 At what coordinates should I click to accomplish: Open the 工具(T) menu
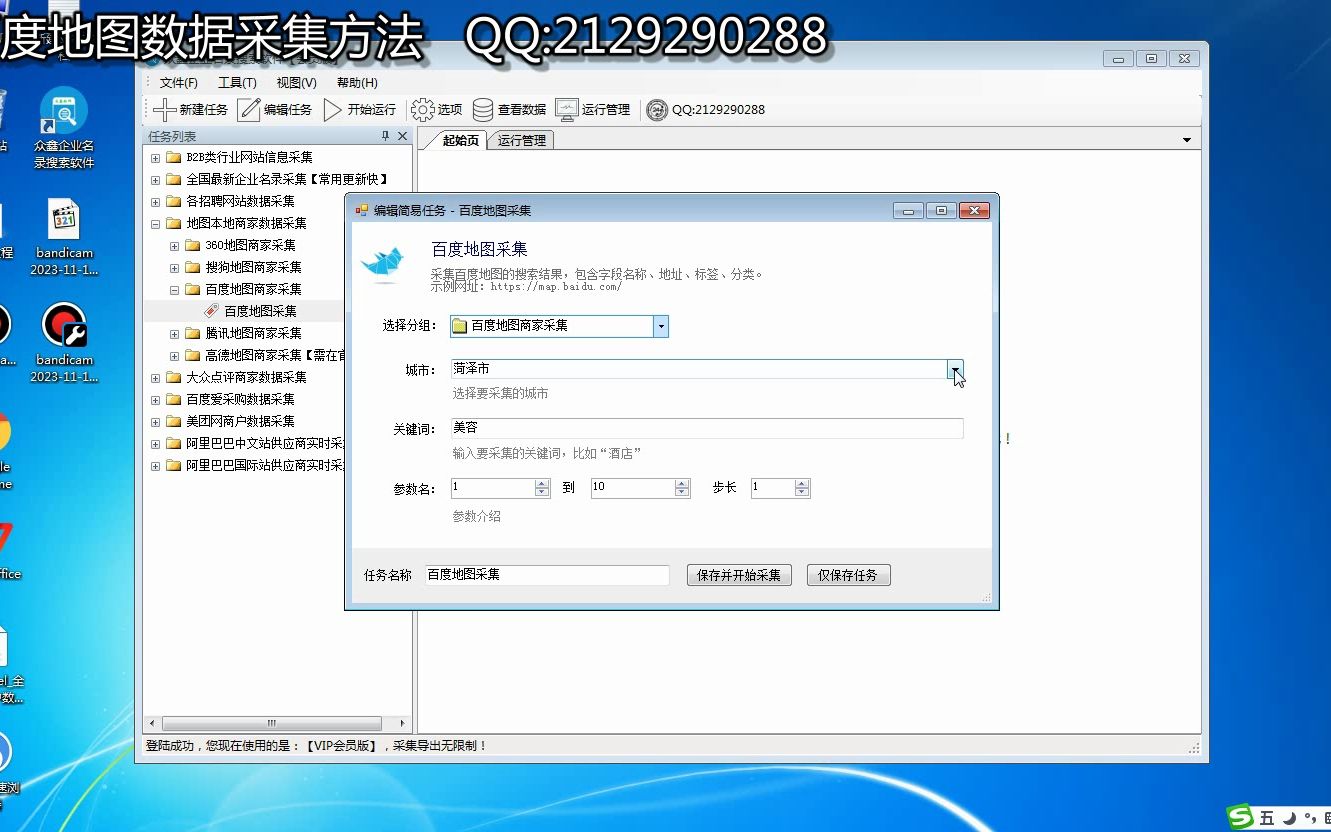pos(237,82)
